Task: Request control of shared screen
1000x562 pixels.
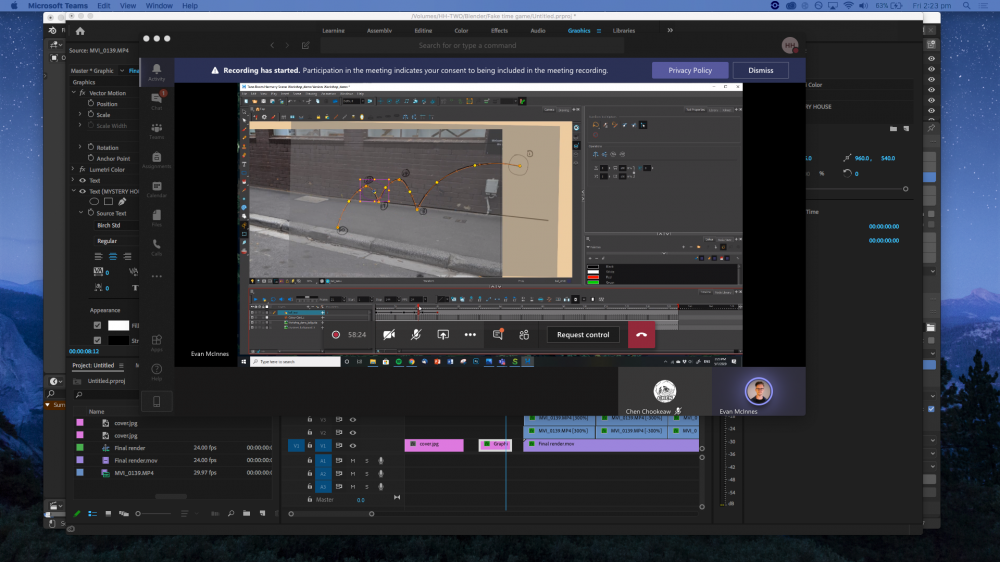Action: pyautogui.click(x=583, y=335)
